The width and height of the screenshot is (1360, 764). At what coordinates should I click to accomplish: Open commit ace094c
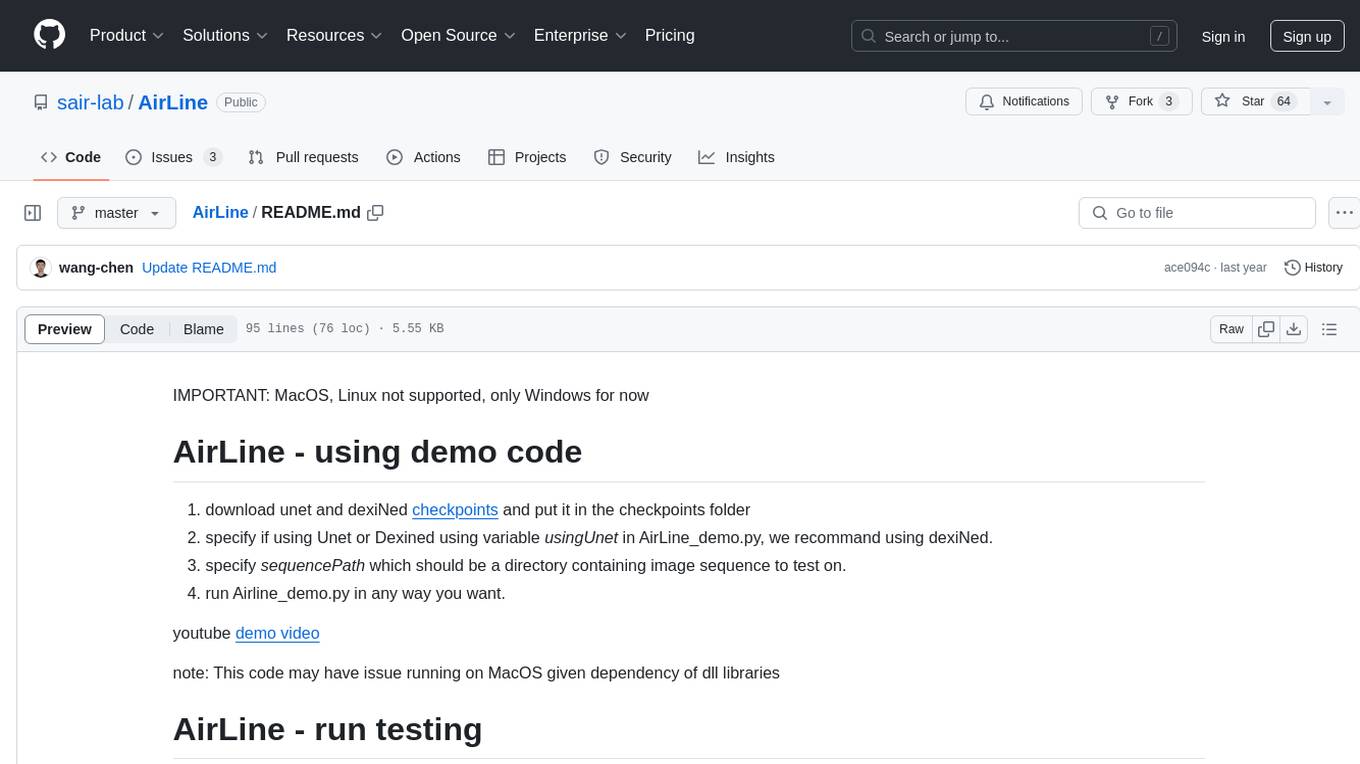tap(1187, 268)
